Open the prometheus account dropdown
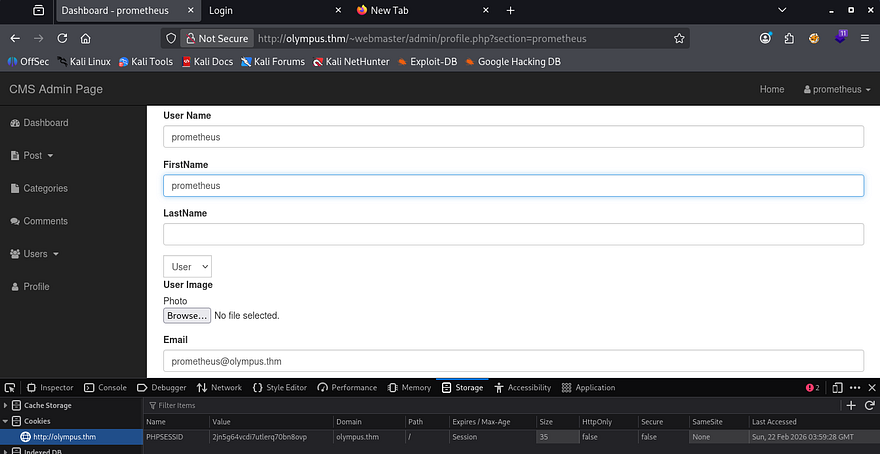 (x=836, y=89)
